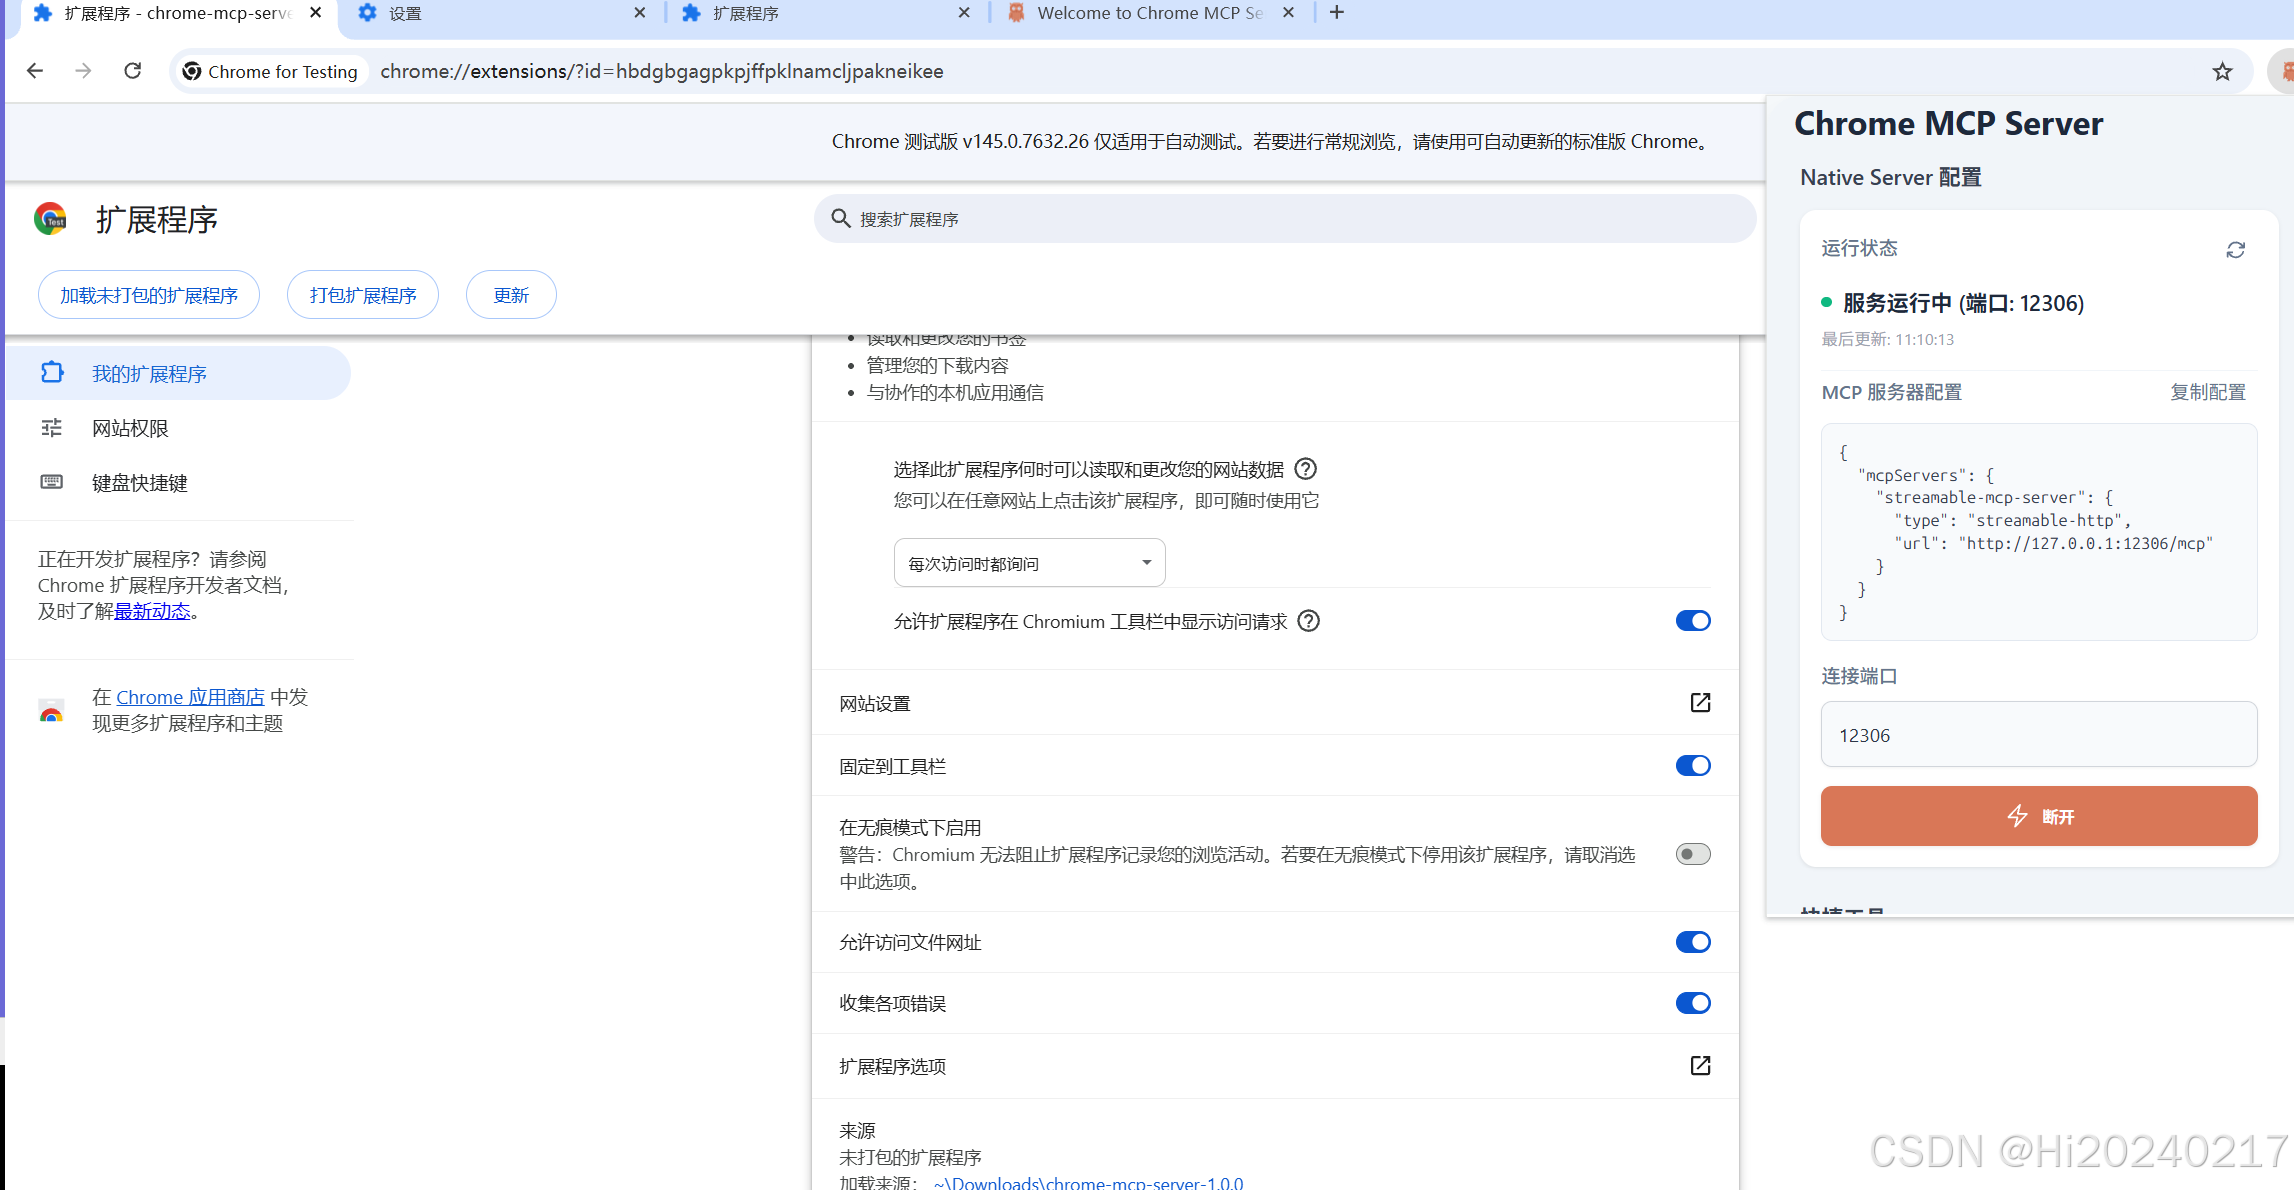
Task: Click the extension icon in the browser toolbar
Action: [x=2286, y=71]
